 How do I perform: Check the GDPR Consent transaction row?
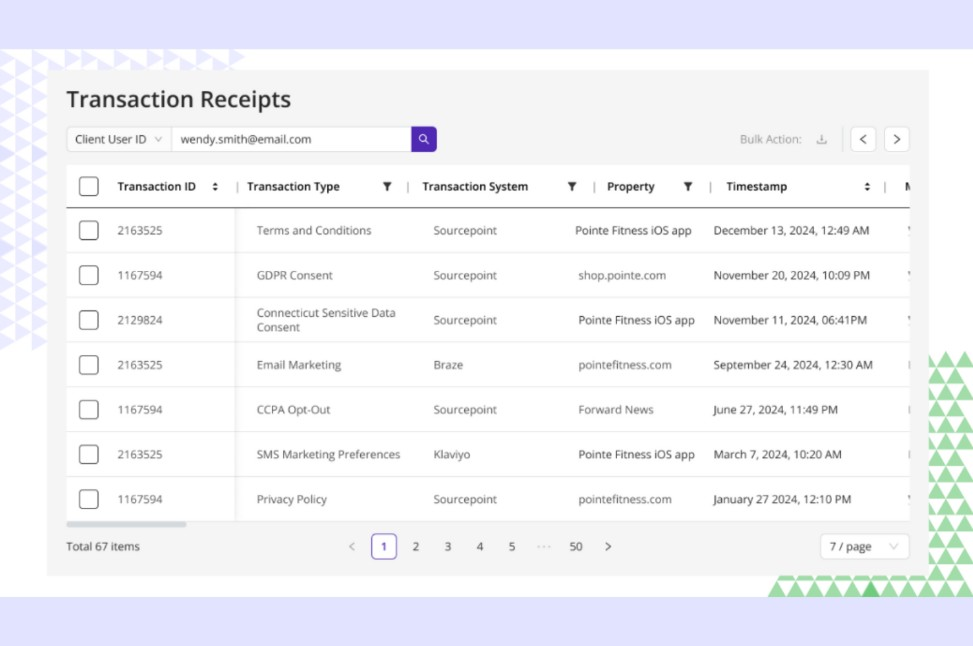point(87,275)
